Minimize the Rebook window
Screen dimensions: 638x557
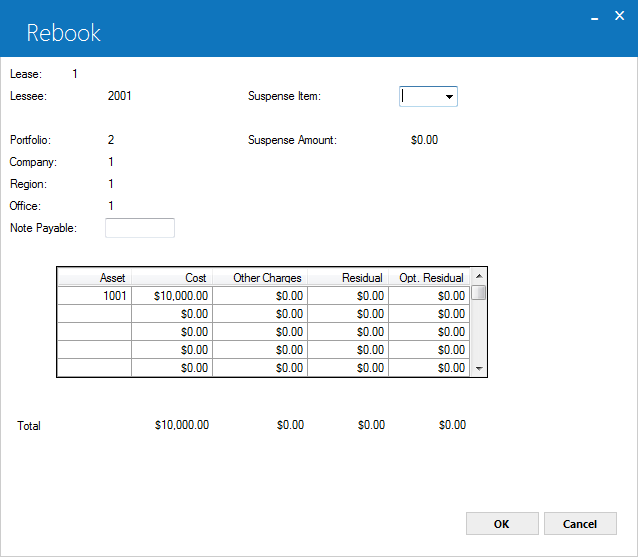[594, 17]
